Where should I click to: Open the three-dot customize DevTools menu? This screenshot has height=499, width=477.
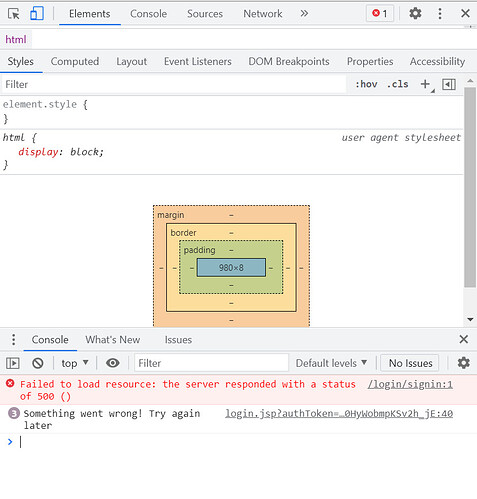pos(440,14)
